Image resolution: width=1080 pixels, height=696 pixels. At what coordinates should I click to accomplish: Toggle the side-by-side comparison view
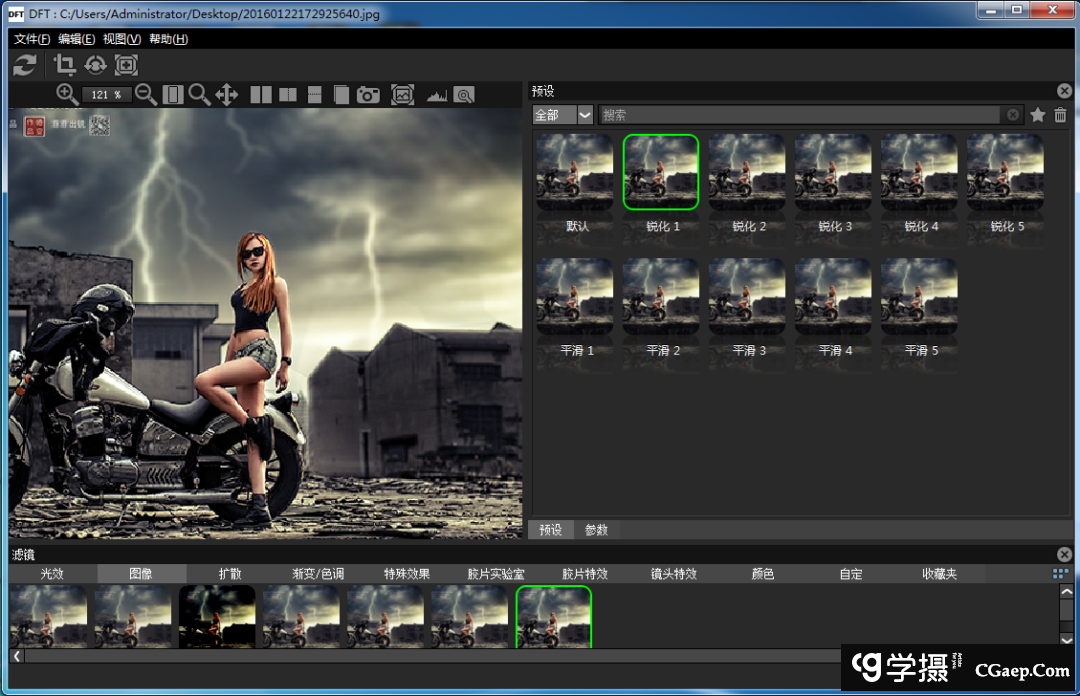point(261,95)
